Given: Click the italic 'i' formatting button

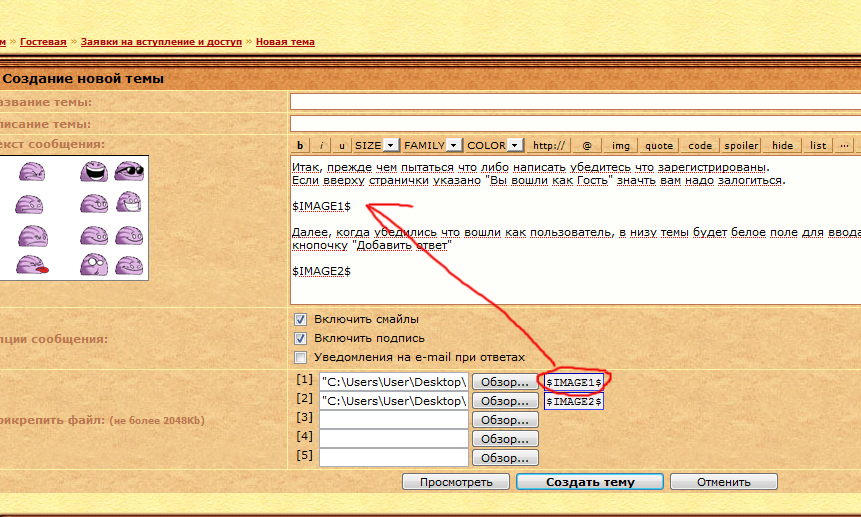Looking at the screenshot, I should pos(321,145).
